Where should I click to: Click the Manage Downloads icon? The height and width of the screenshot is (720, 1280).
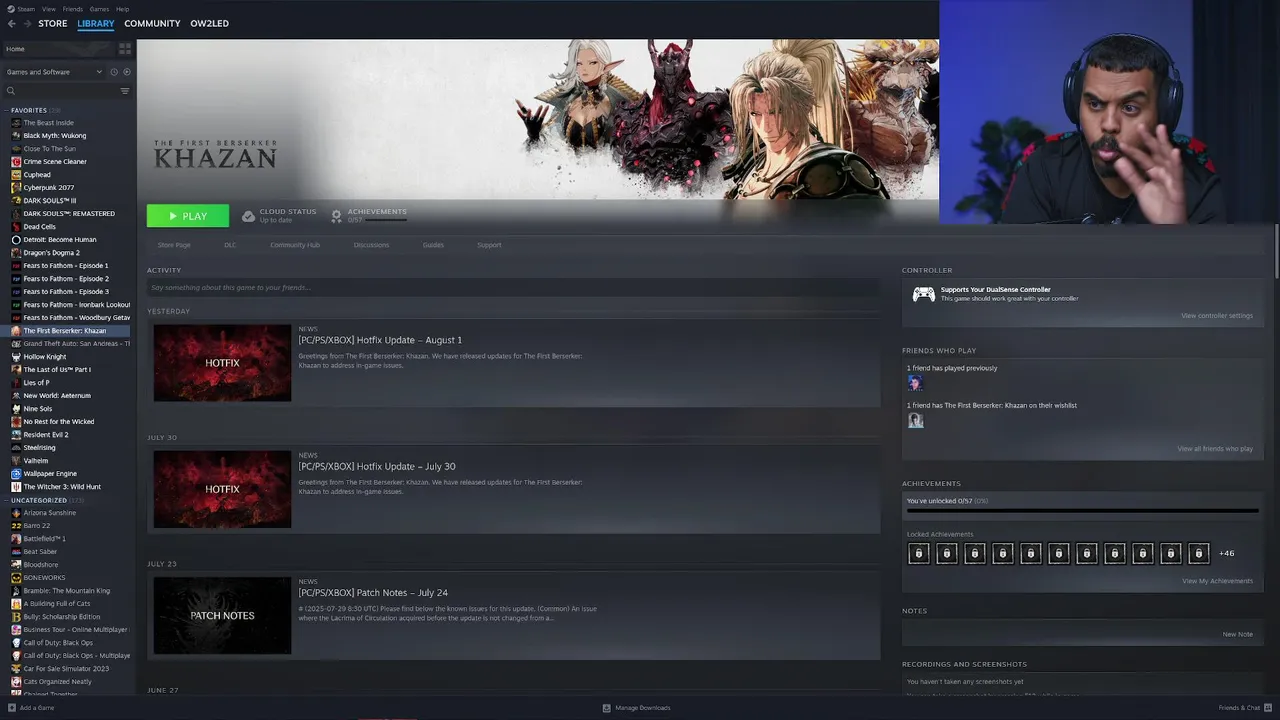click(x=606, y=708)
